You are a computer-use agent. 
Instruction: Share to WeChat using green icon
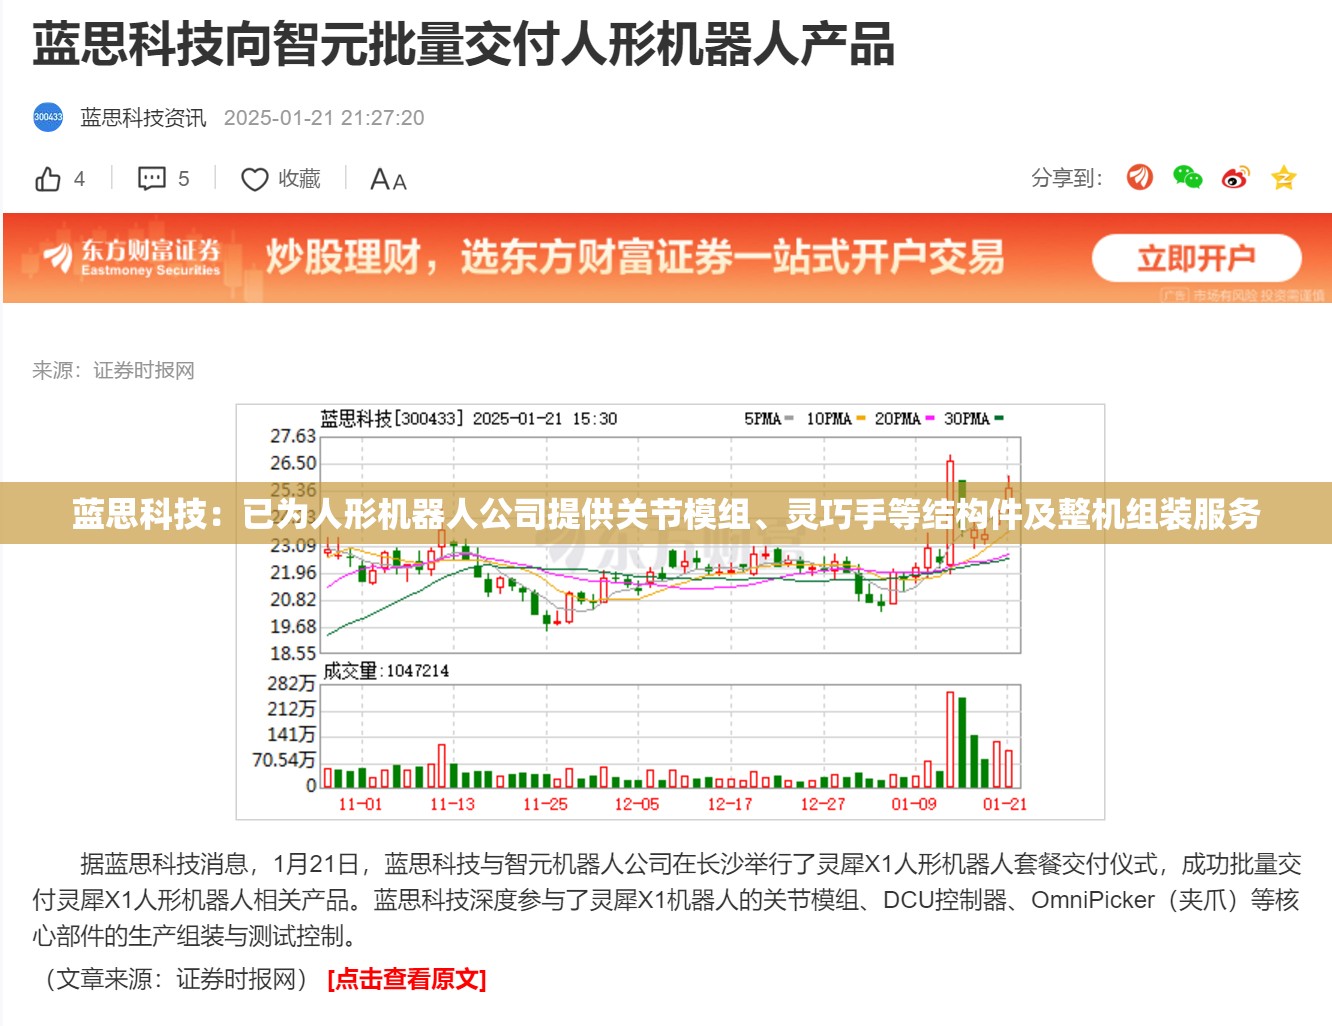[1188, 178]
